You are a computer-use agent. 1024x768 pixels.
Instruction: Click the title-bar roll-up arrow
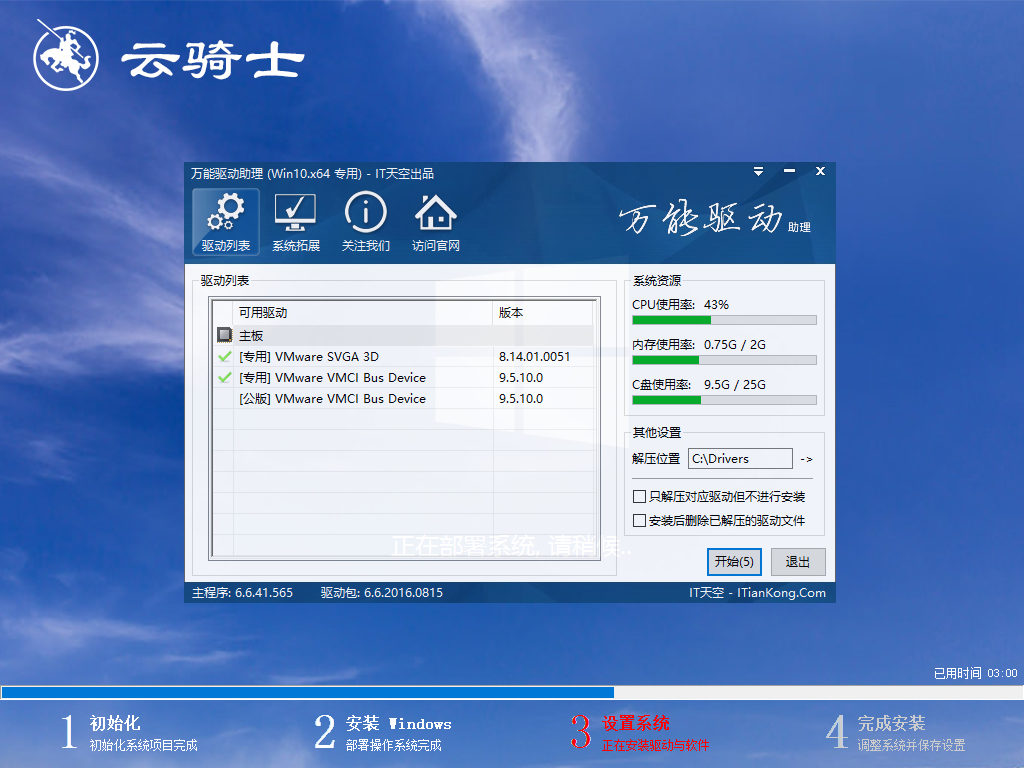click(757, 171)
